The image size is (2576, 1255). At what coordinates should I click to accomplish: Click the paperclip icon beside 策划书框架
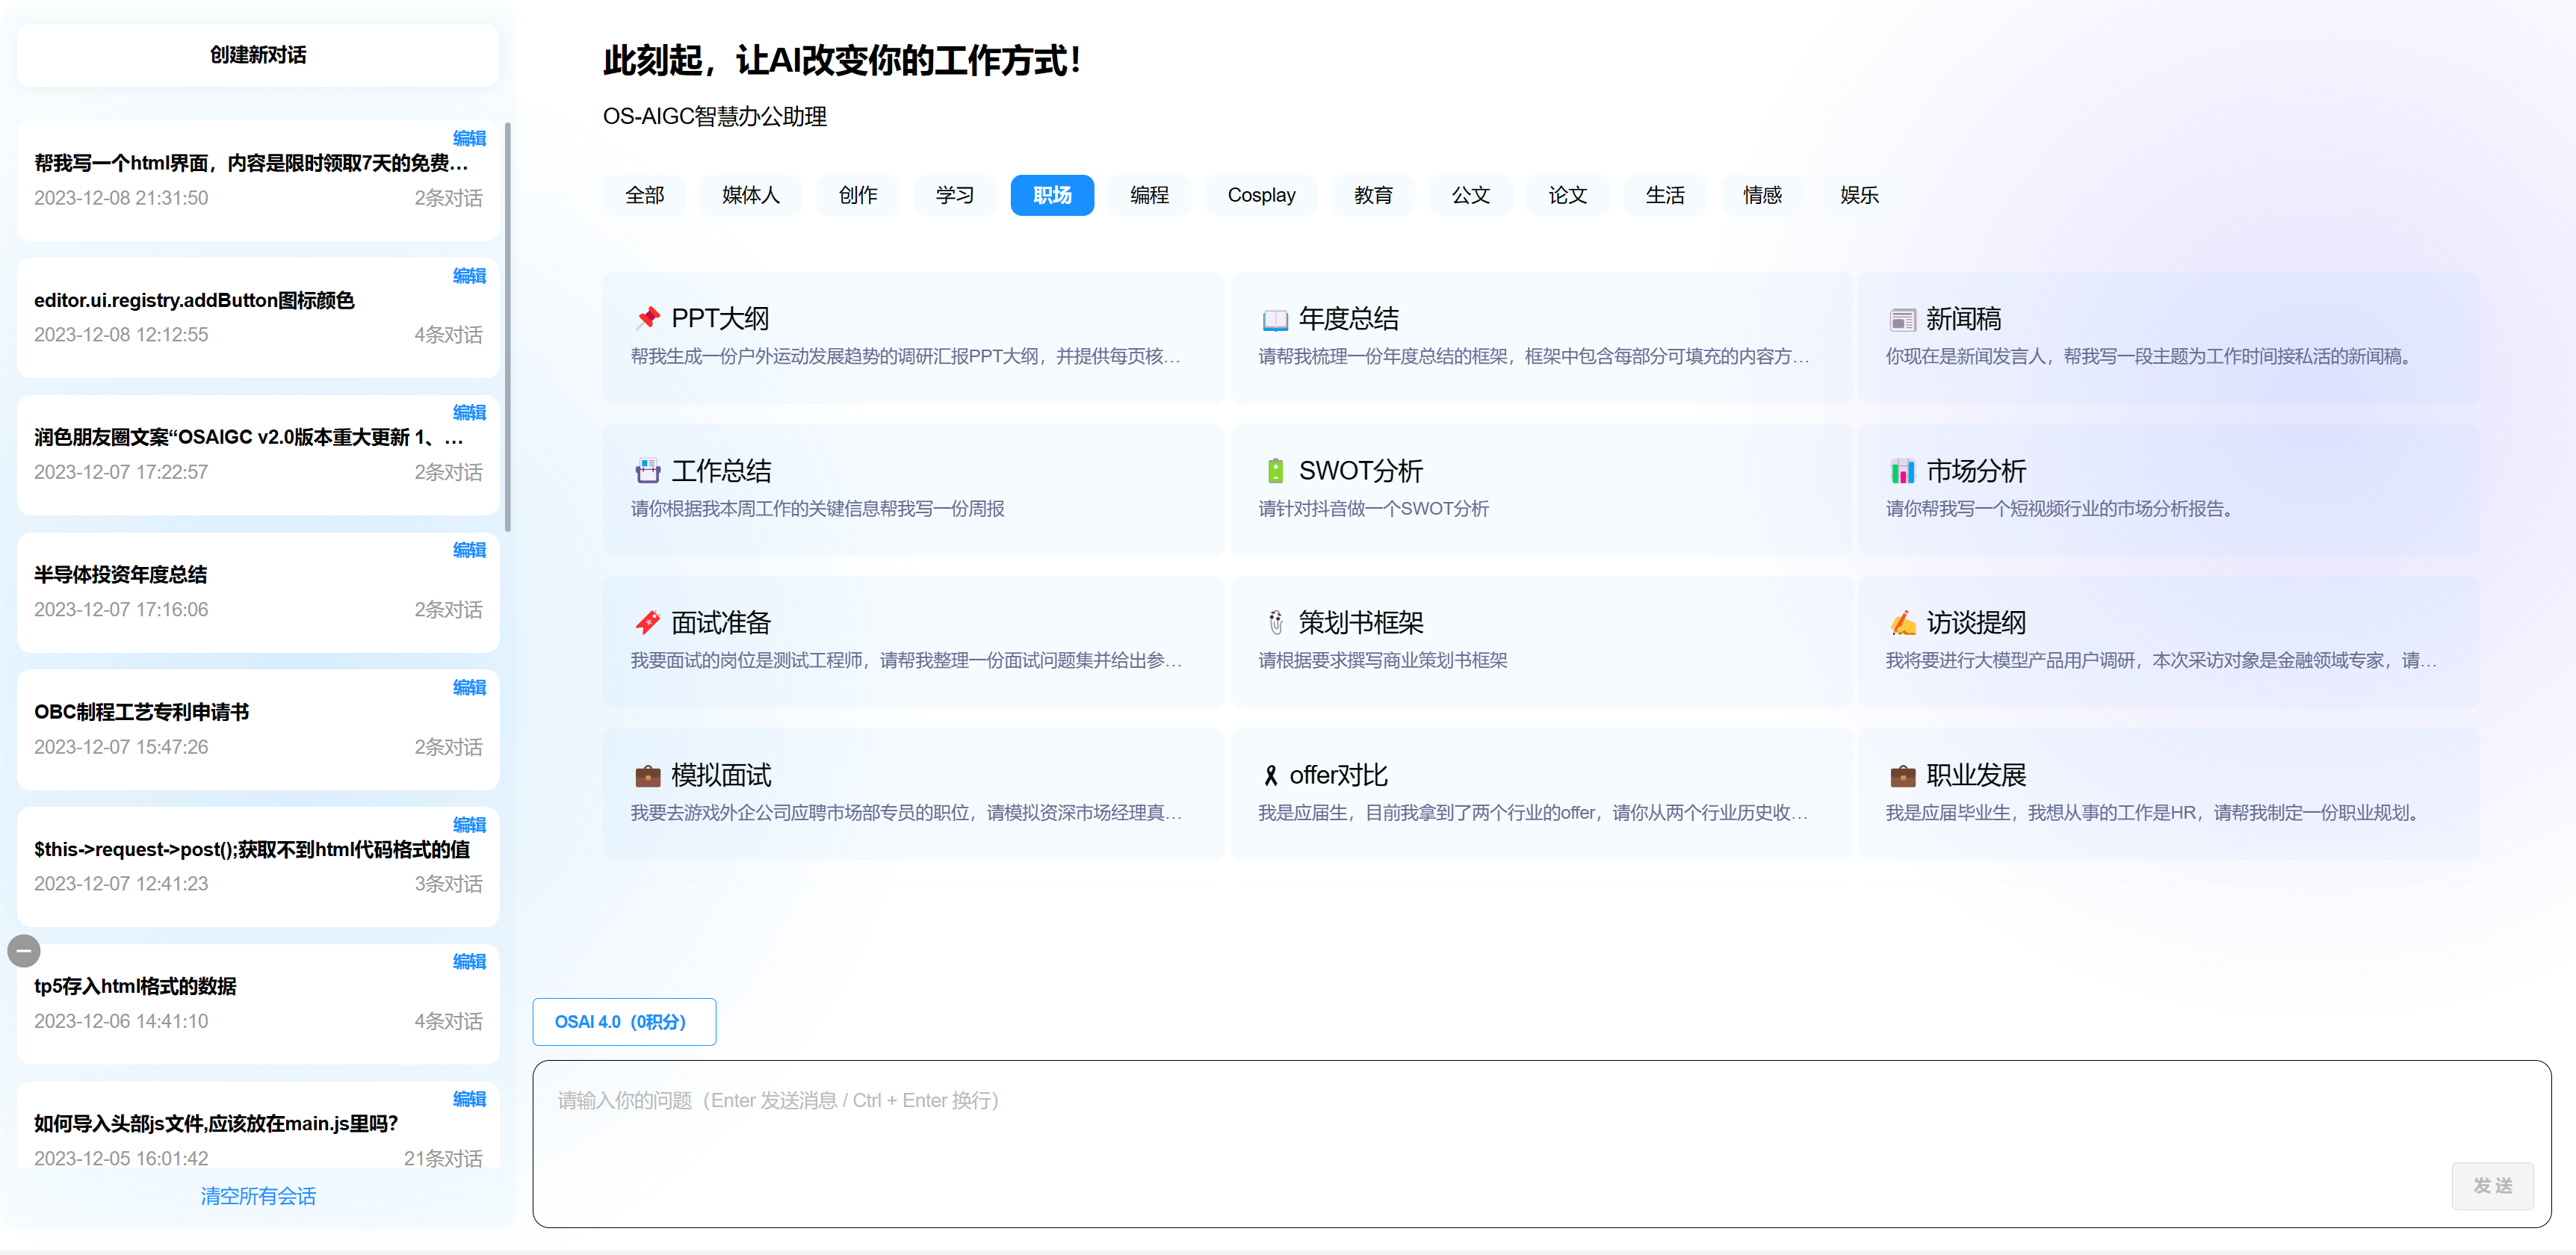[1275, 623]
